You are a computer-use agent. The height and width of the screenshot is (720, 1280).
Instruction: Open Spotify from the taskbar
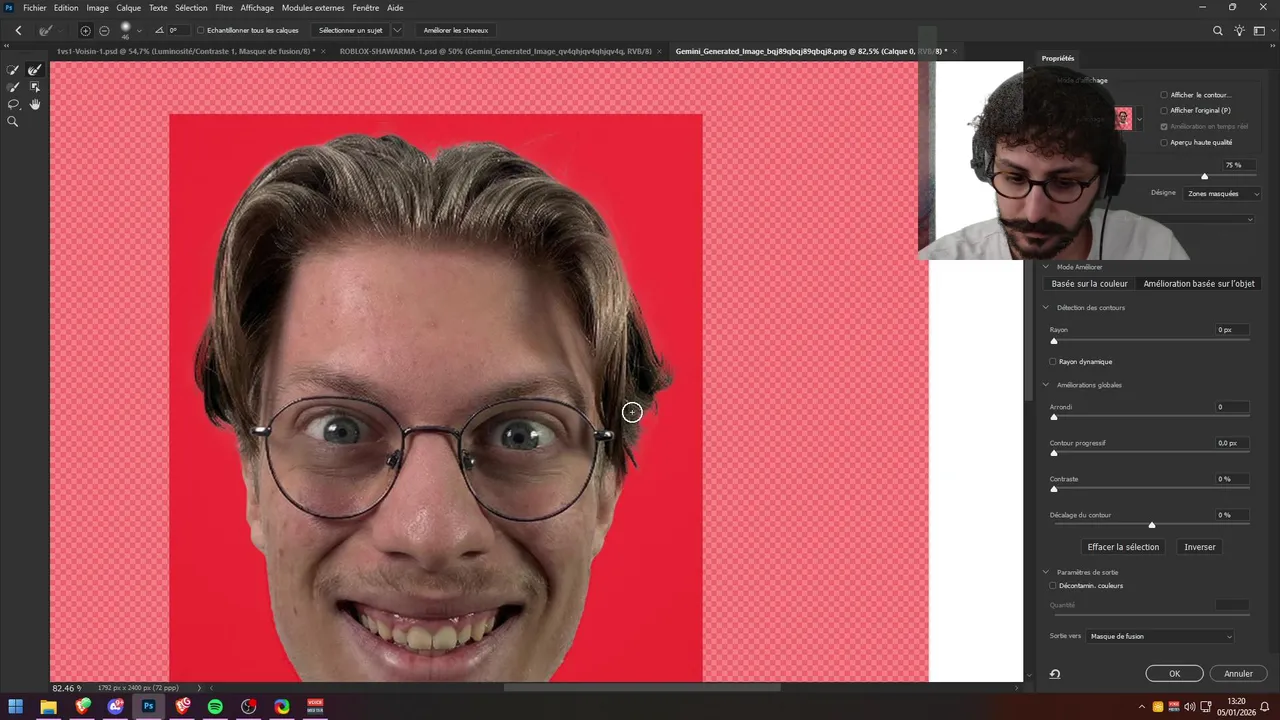[x=215, y=707]
